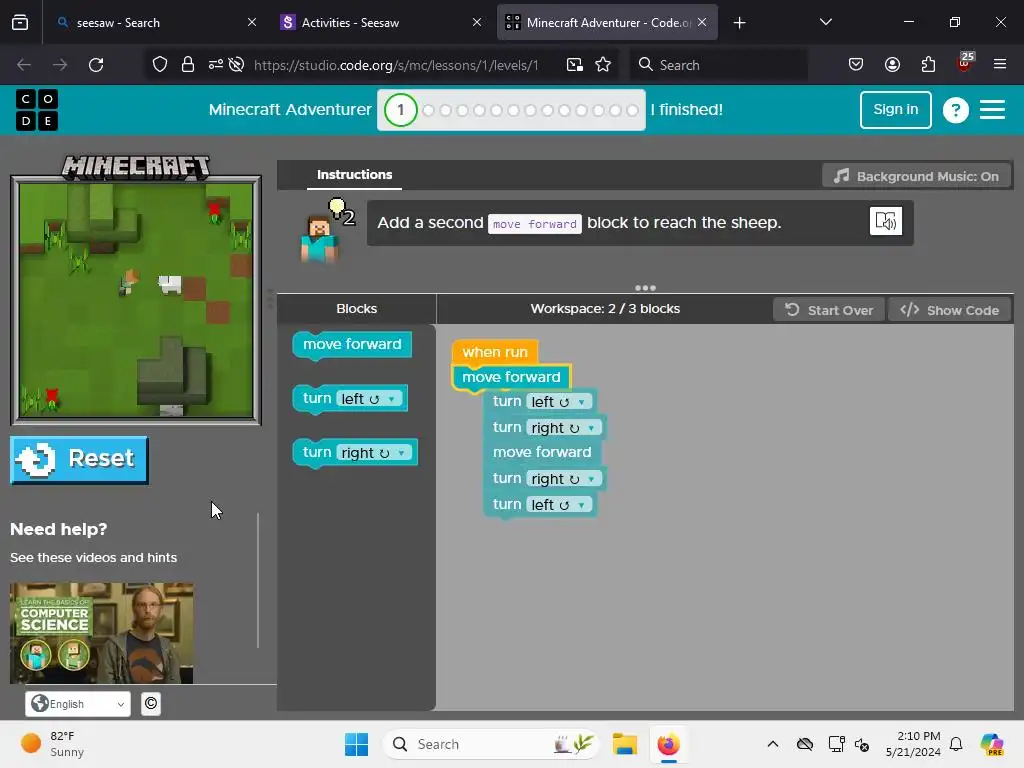The width and height of the screenshot is (1024, 768).
Task: Bookmark this page with the star icon
Action: [603, 65]
